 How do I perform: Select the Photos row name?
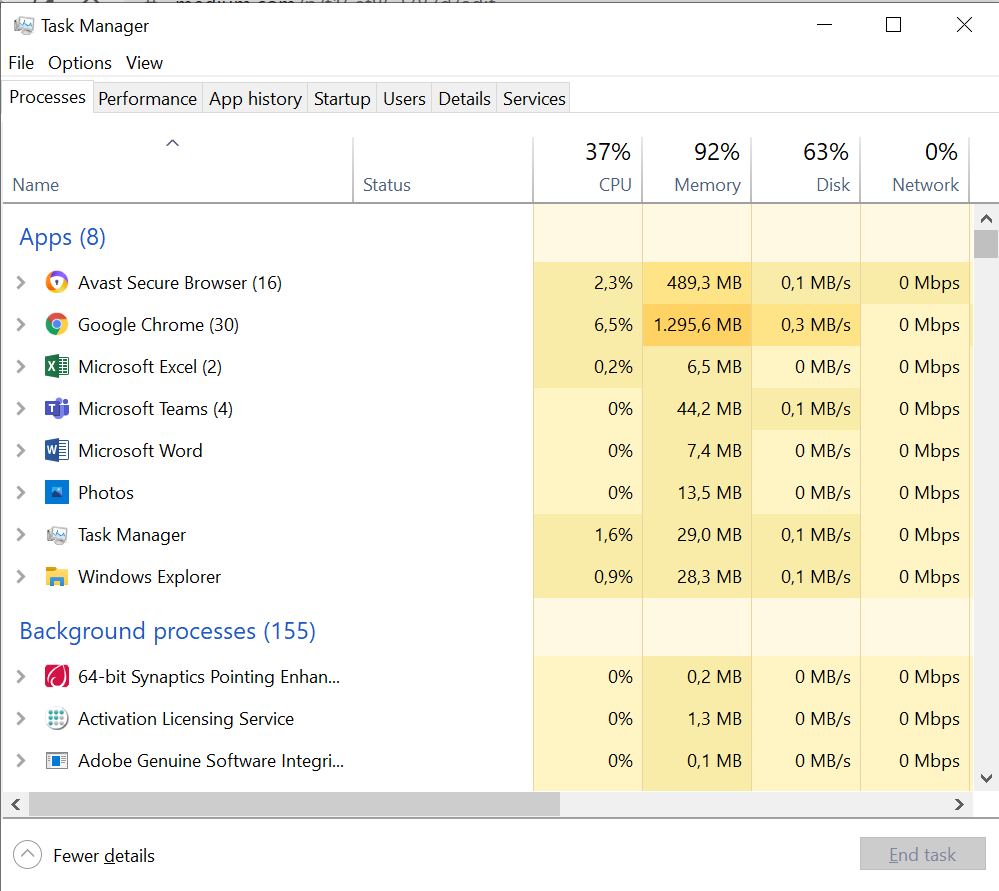[x=106, y=493]
